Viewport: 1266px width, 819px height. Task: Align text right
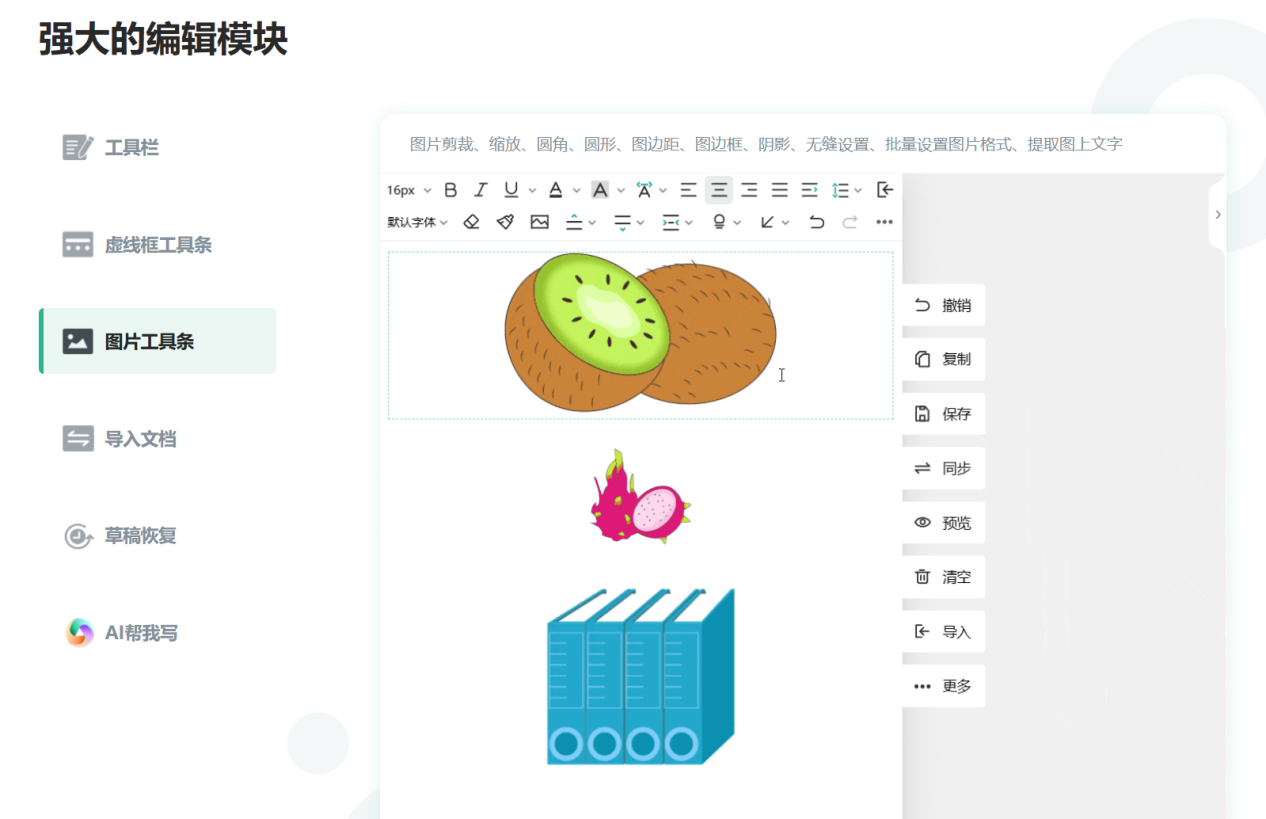(749, 190)
